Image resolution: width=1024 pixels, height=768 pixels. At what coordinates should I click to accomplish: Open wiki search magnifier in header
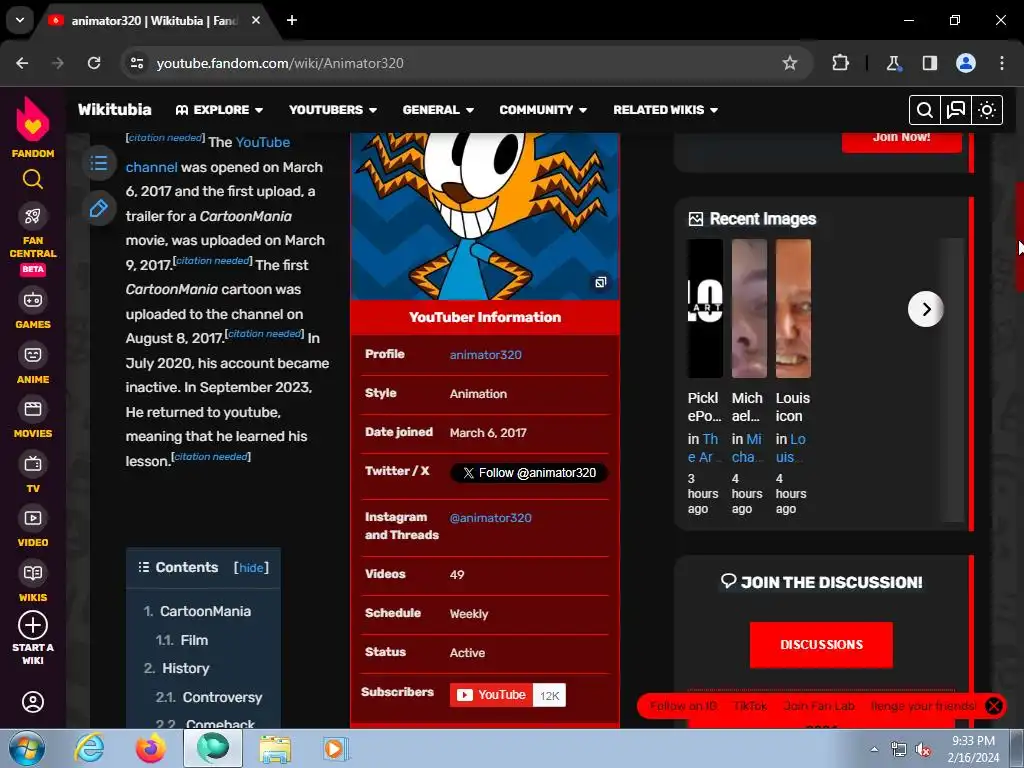(925, 110)
